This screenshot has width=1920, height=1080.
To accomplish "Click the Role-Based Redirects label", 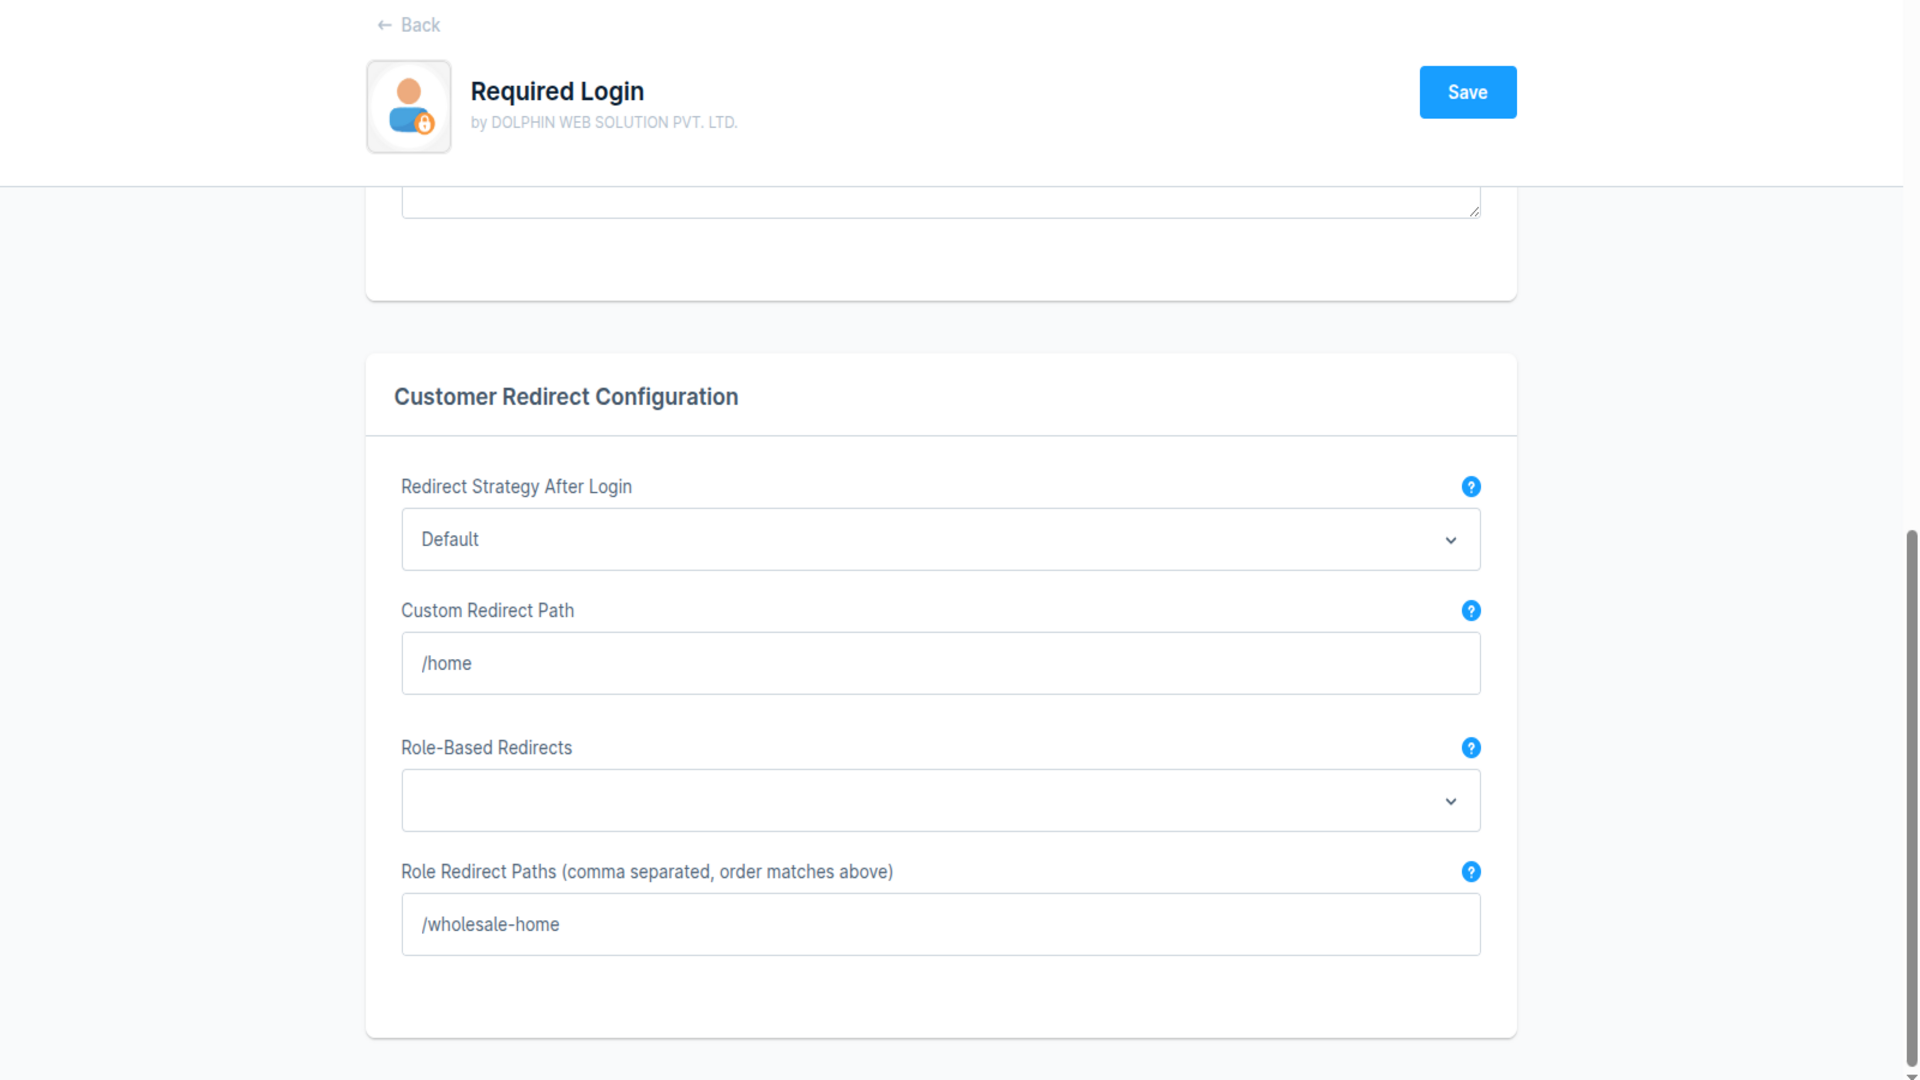I will point(486,748).
